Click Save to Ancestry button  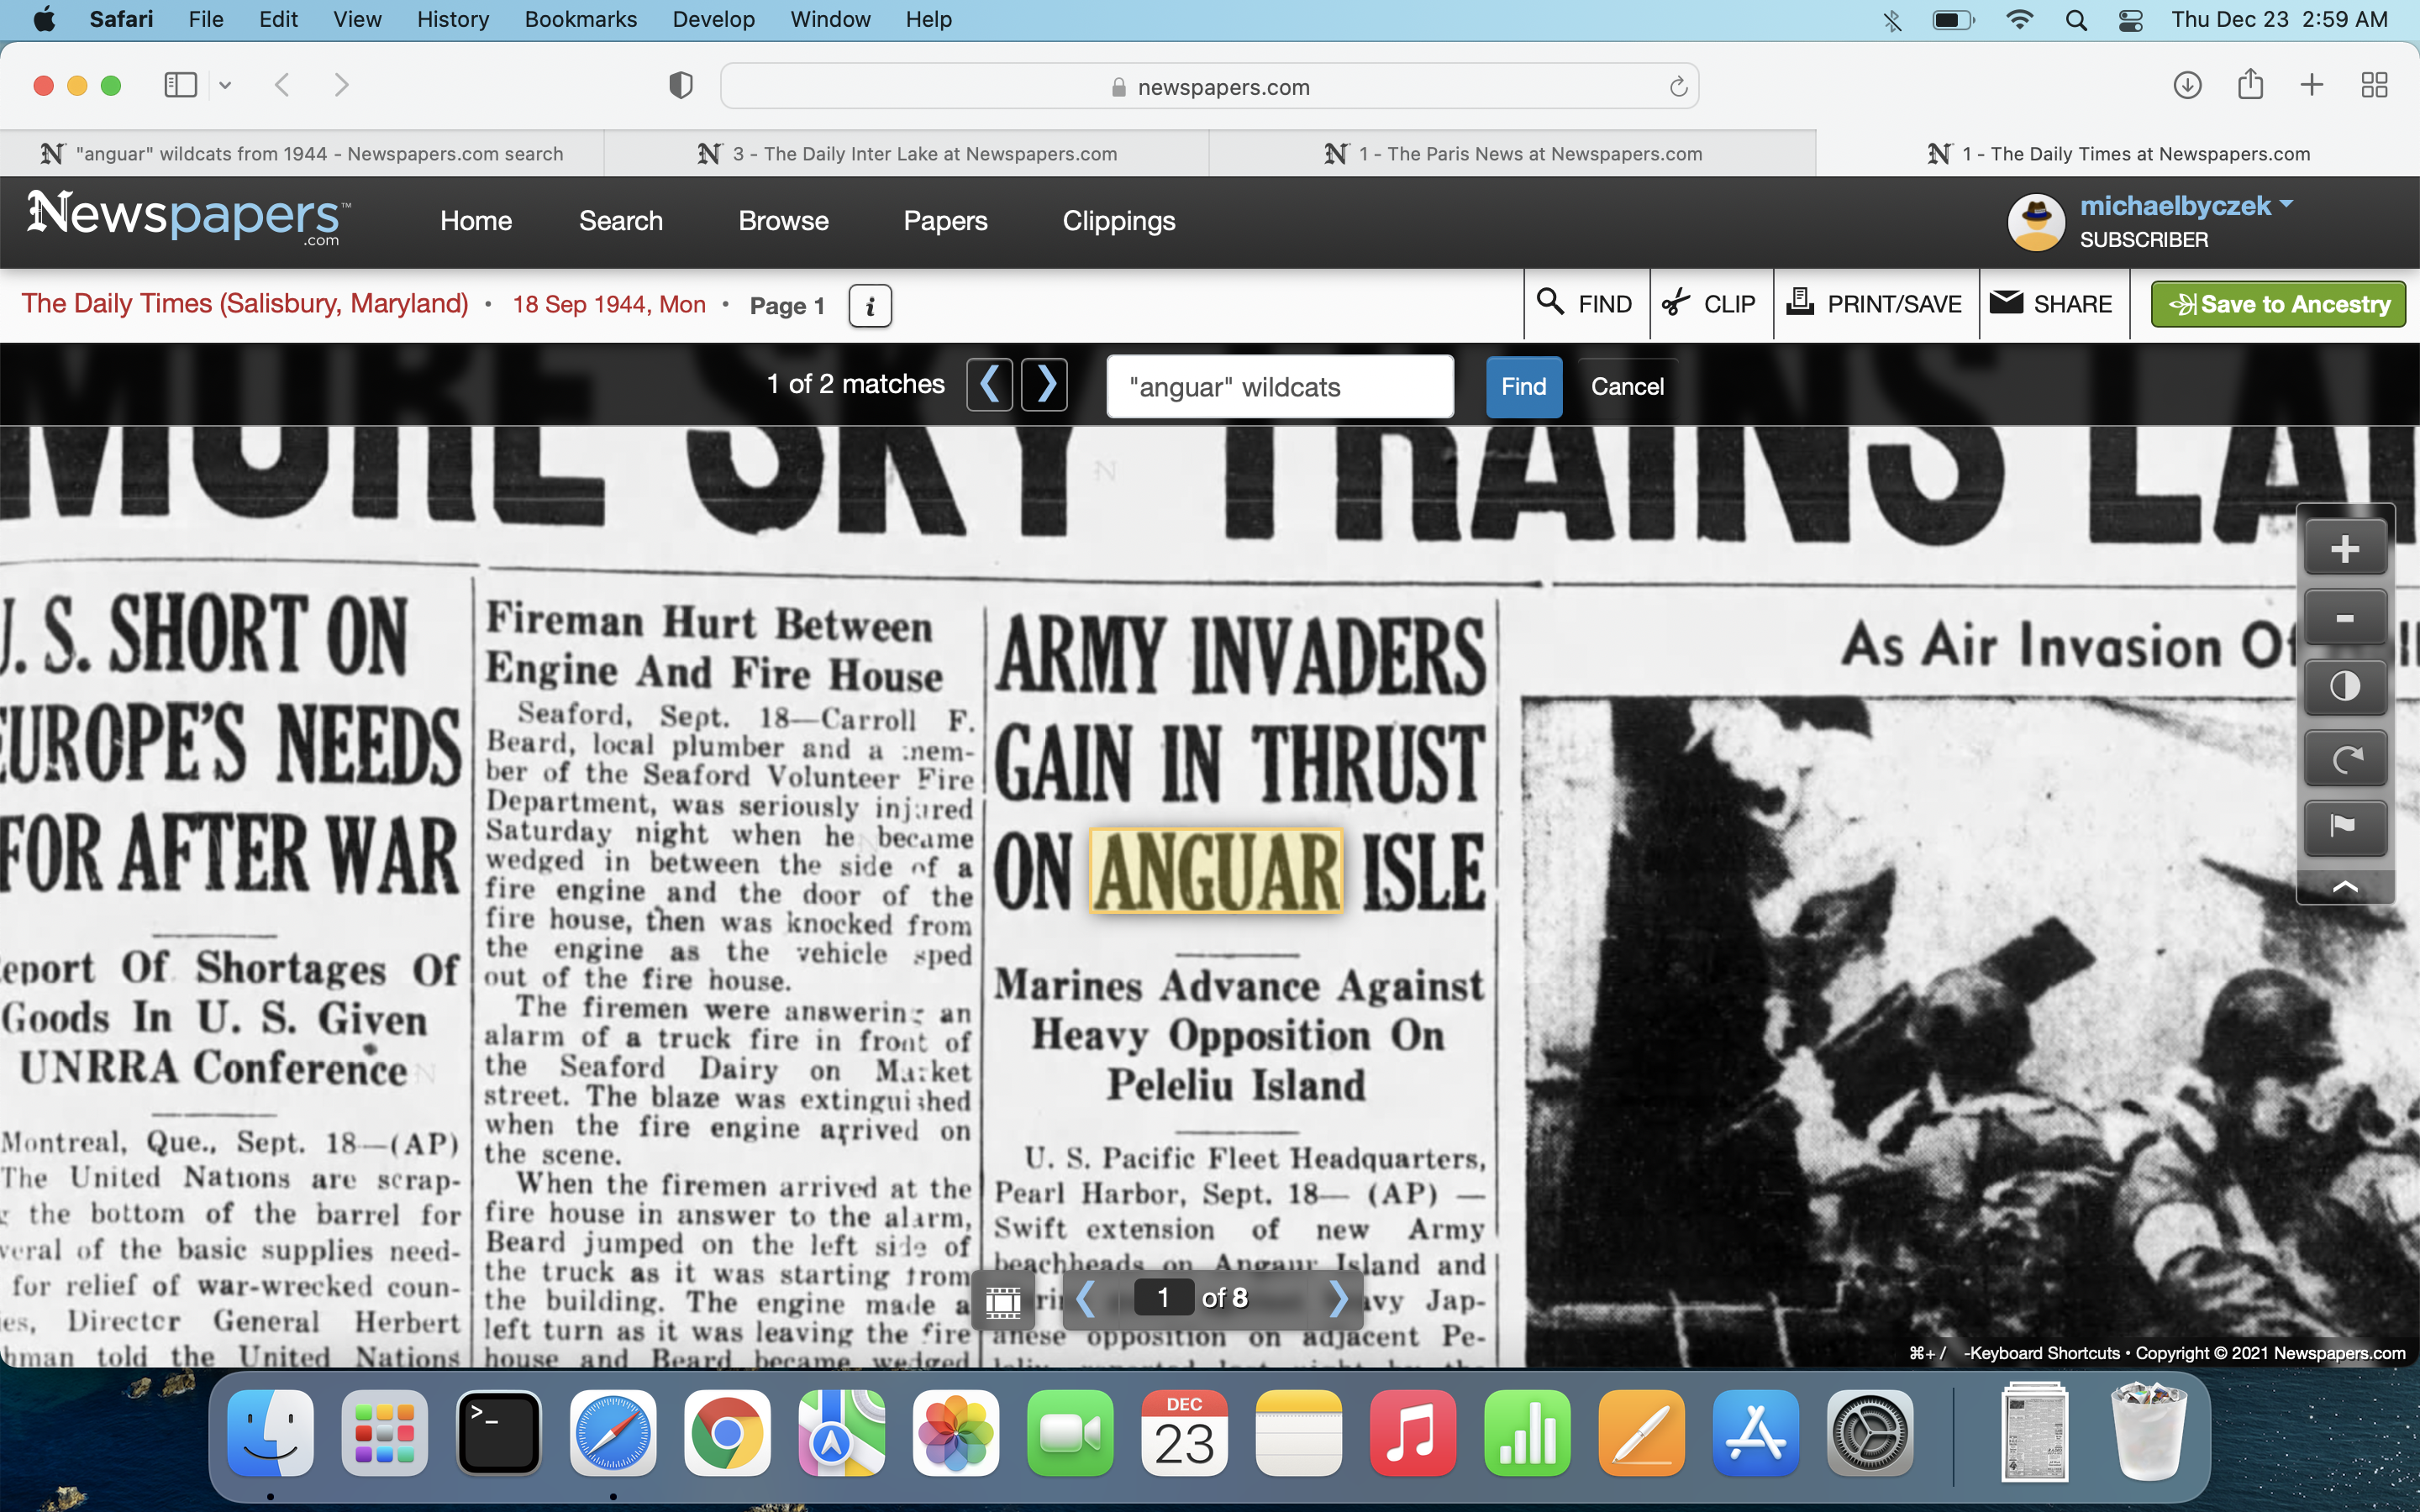click(x=2277, y=304)
